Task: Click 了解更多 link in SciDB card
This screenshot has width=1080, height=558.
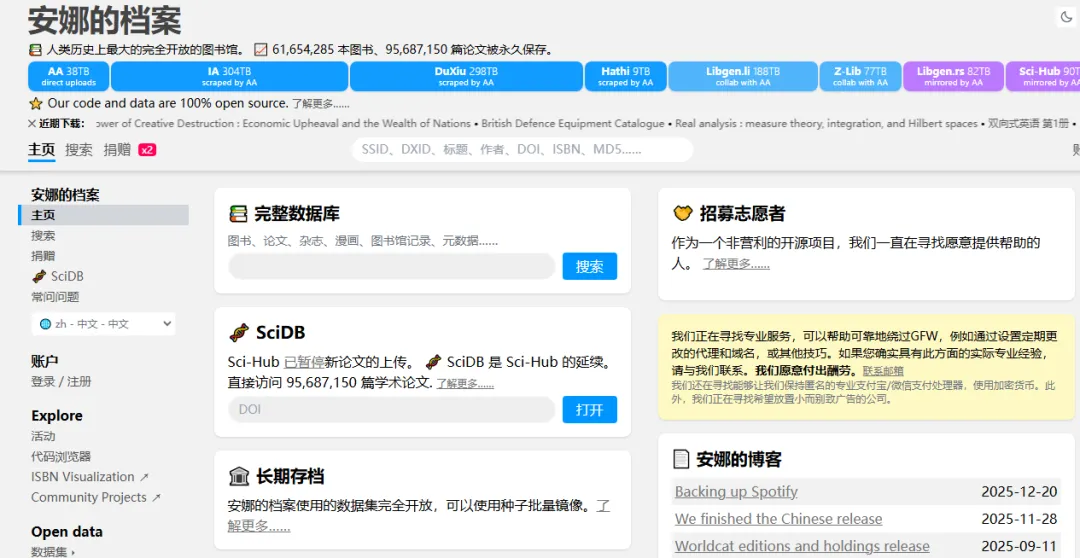Action: (x=465, y=384)
